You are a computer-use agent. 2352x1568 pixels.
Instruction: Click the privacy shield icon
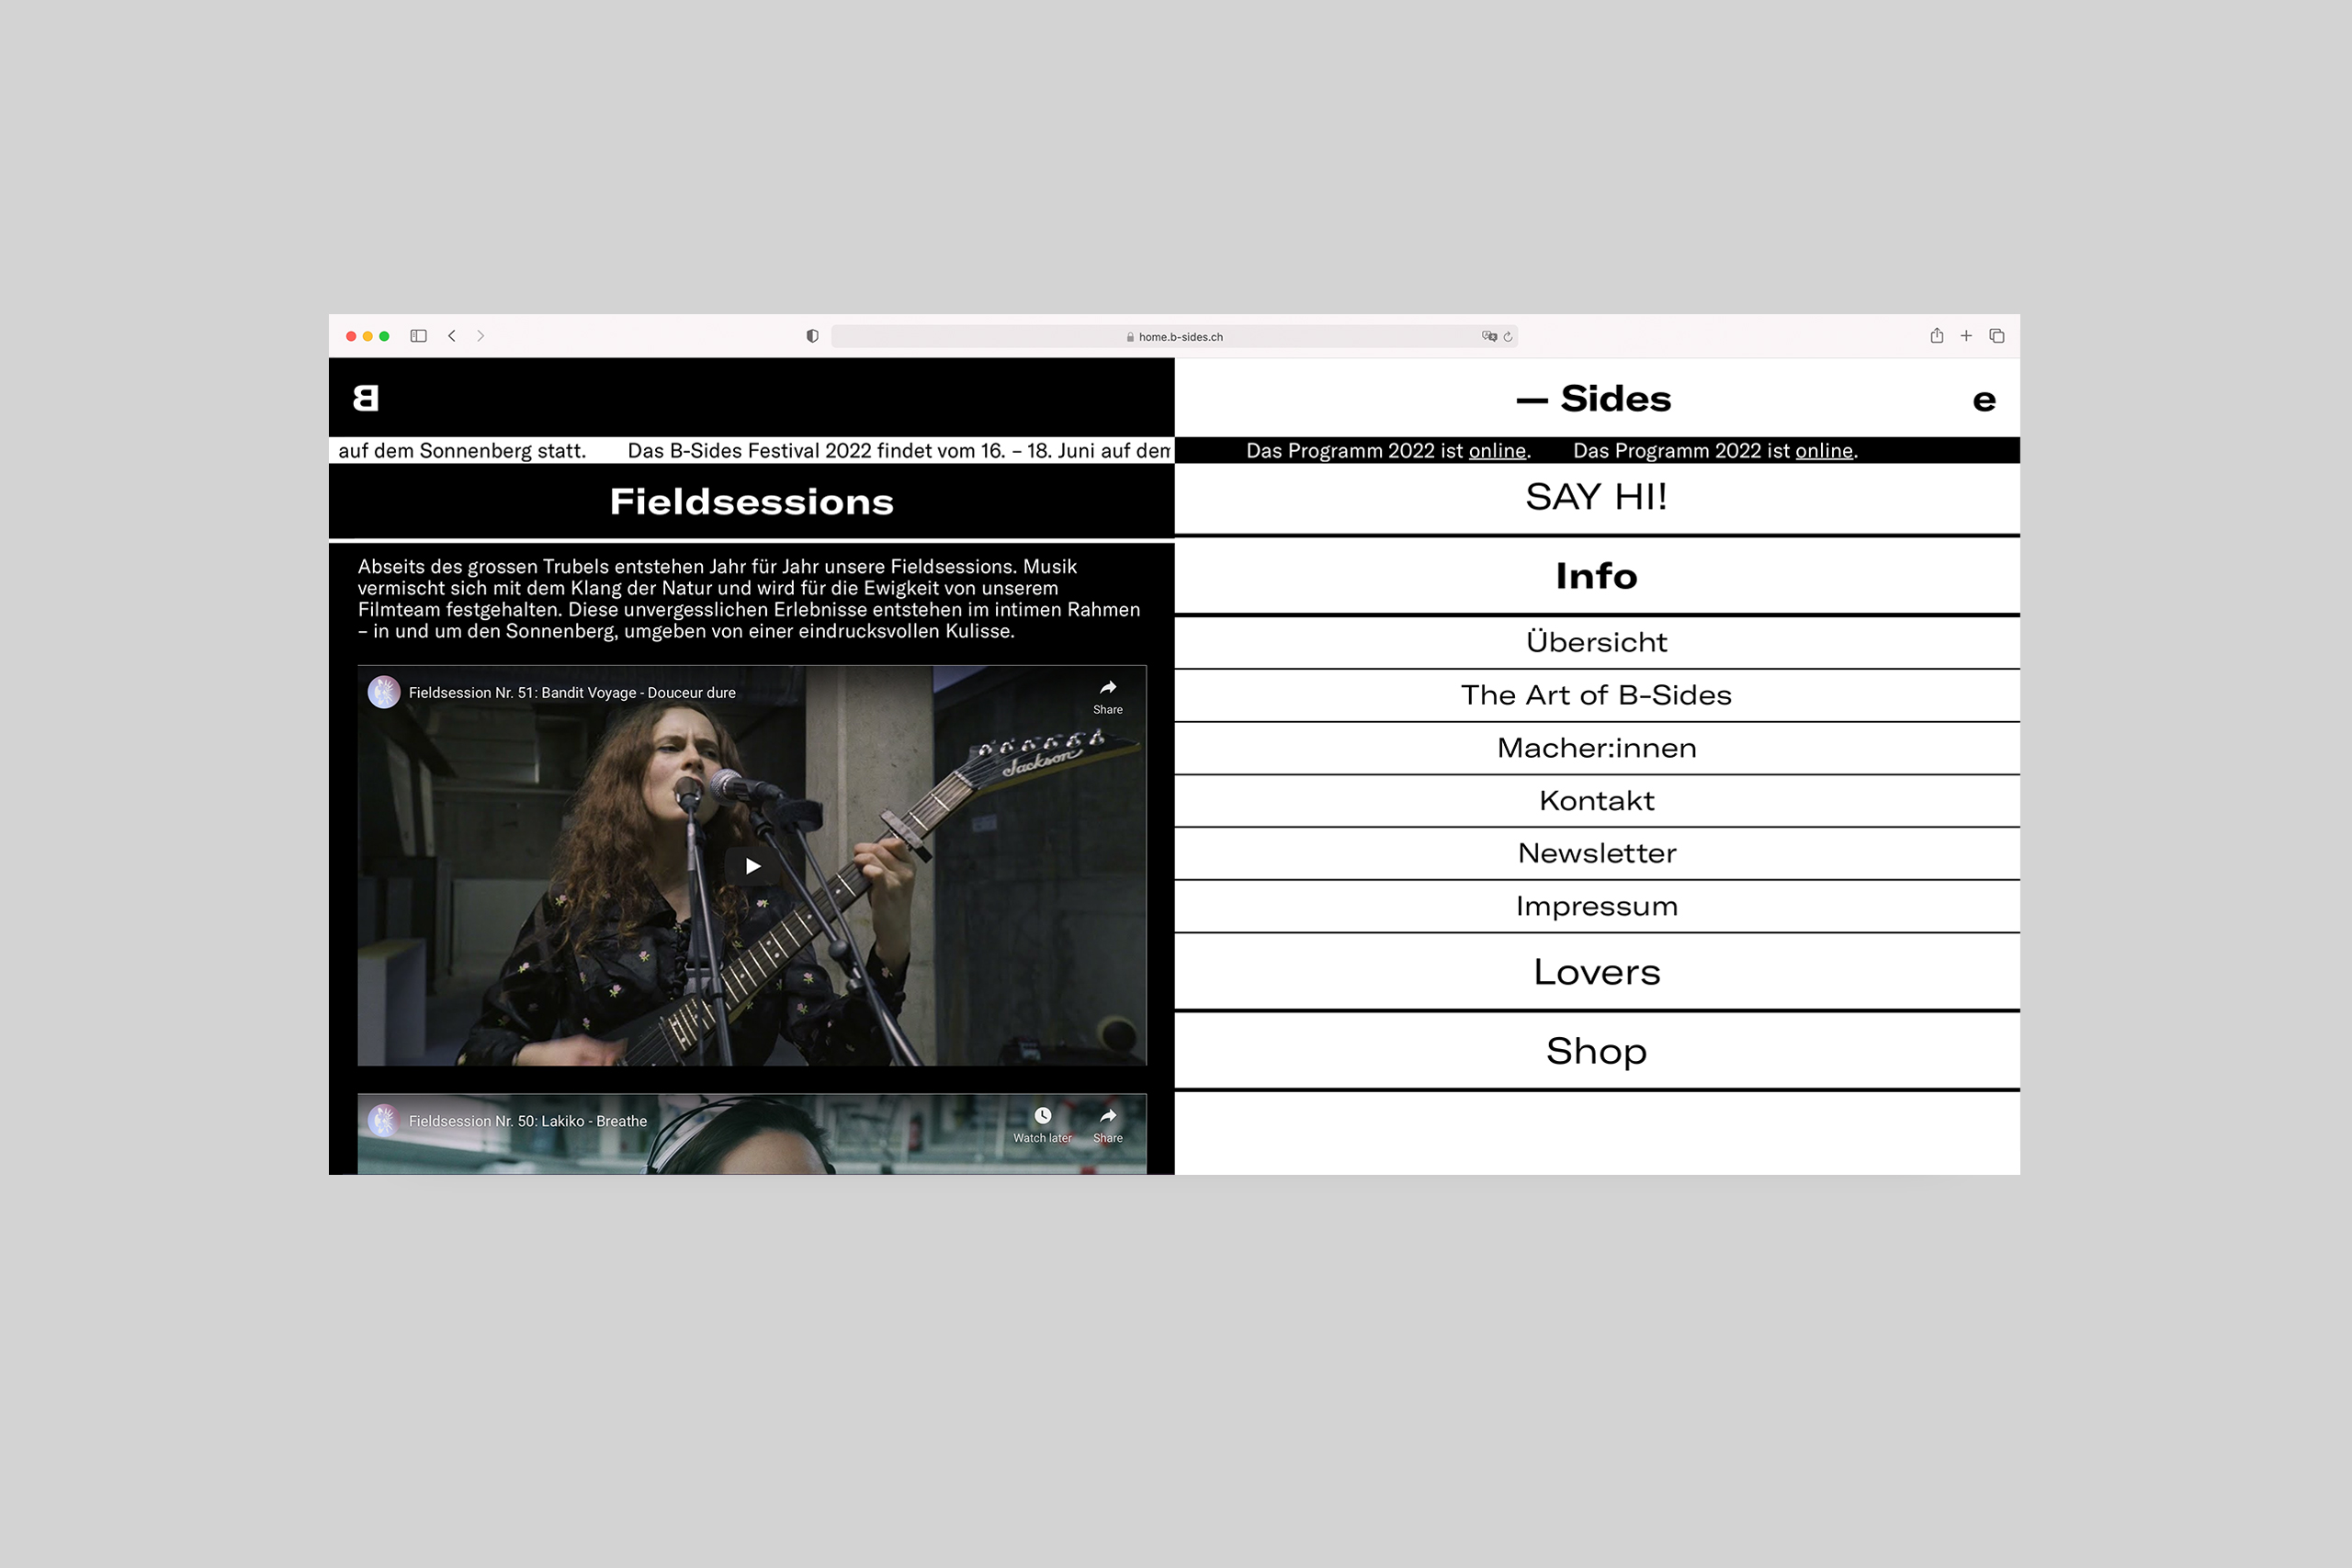coord(812,336)
